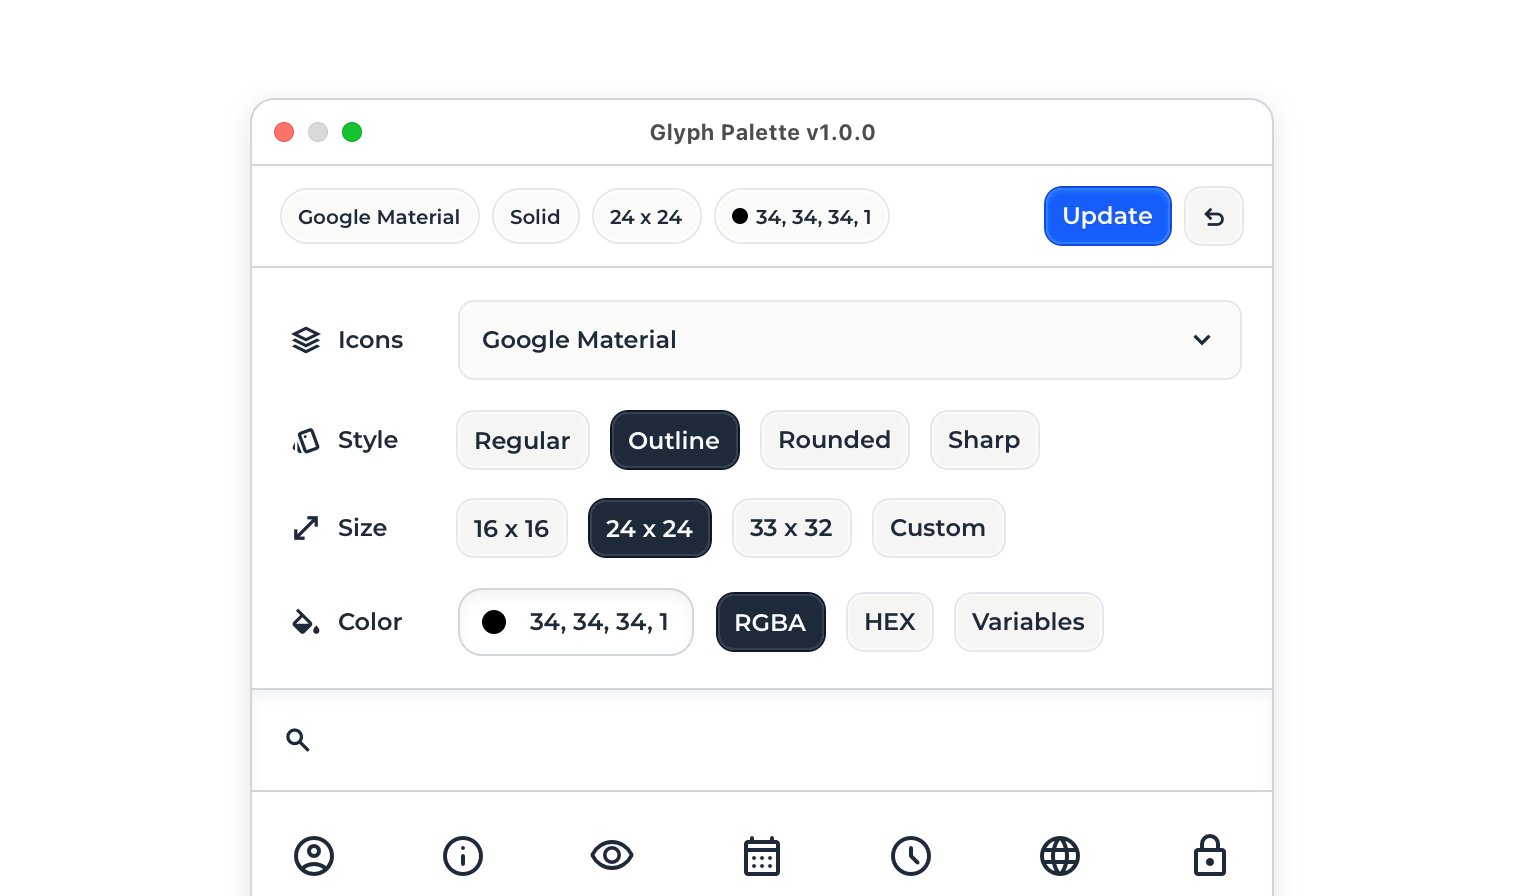Screen dimensions: 1524x896
Task: Click the undo arrow reset button
Action: tap(1214, 217)
